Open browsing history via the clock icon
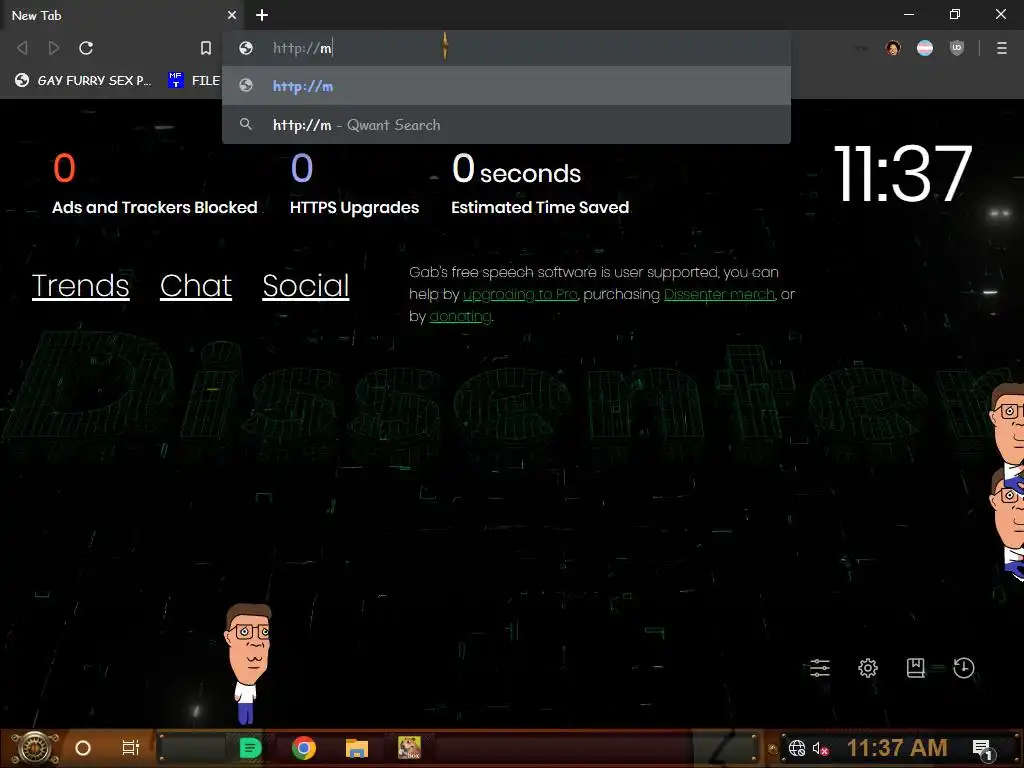Image resolution: width=1024 pixels, height=768 pixels. tap(964, 668)
